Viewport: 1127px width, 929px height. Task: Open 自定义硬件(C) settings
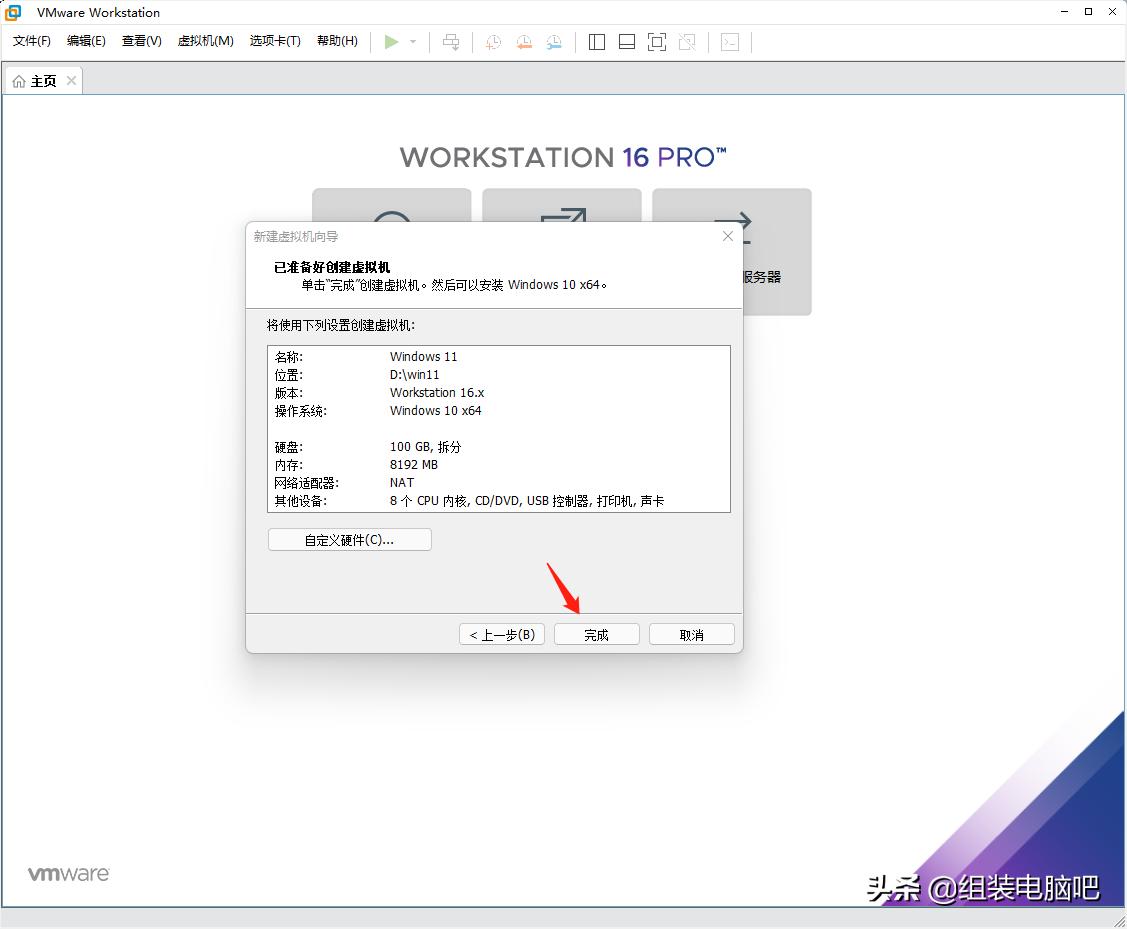click(349, 539)
